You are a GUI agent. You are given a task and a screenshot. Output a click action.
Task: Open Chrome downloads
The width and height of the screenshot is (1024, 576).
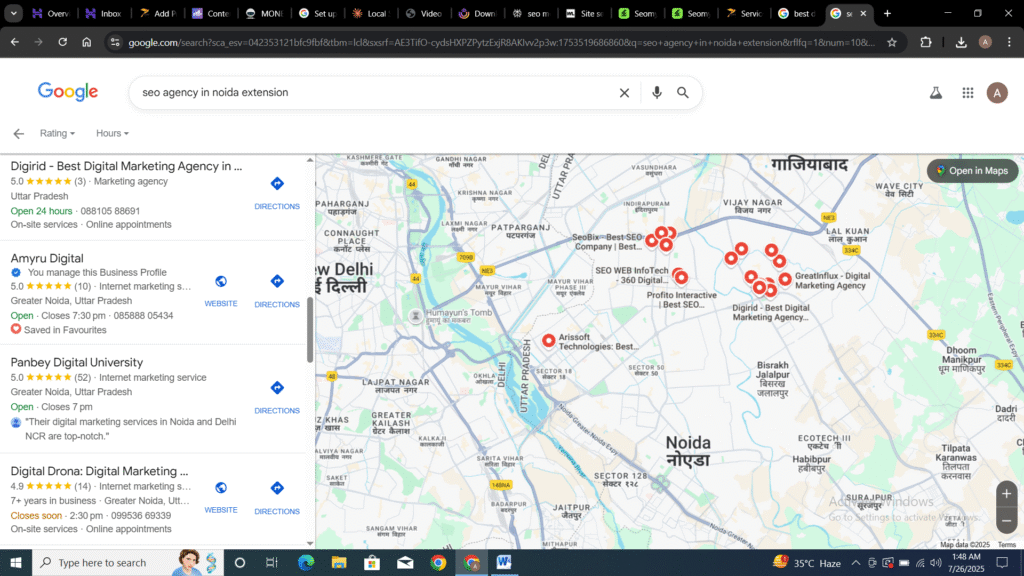coord(961,42)
